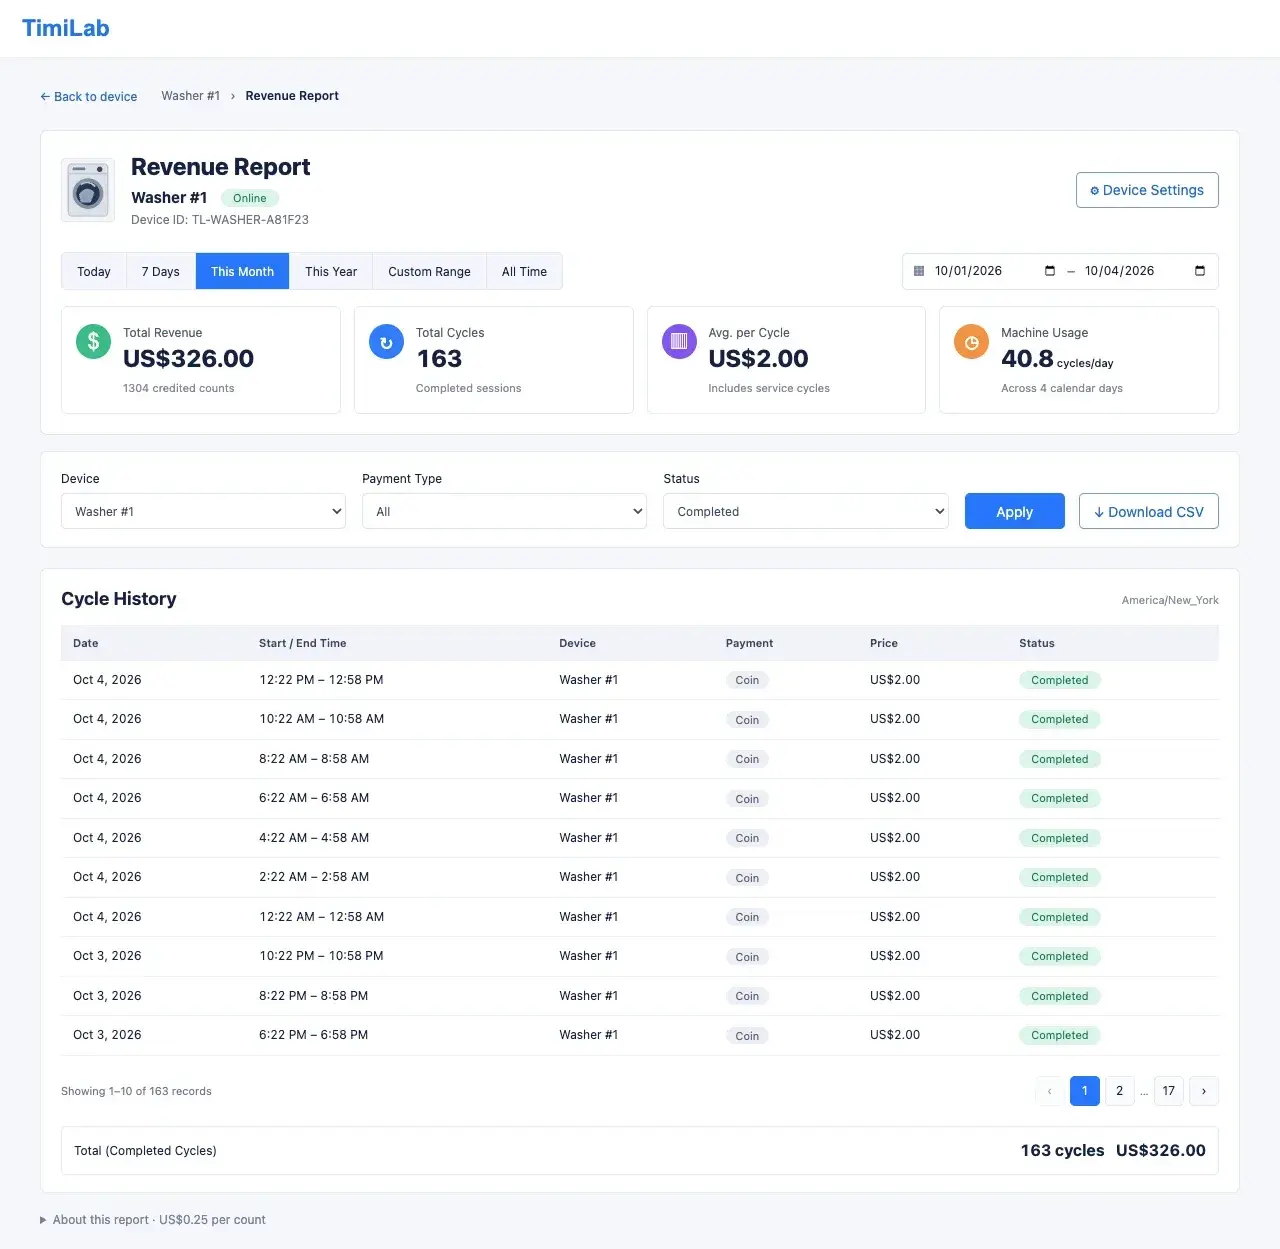
Task: Click the purple Avg. per Cycle icon
Action: 679,342
